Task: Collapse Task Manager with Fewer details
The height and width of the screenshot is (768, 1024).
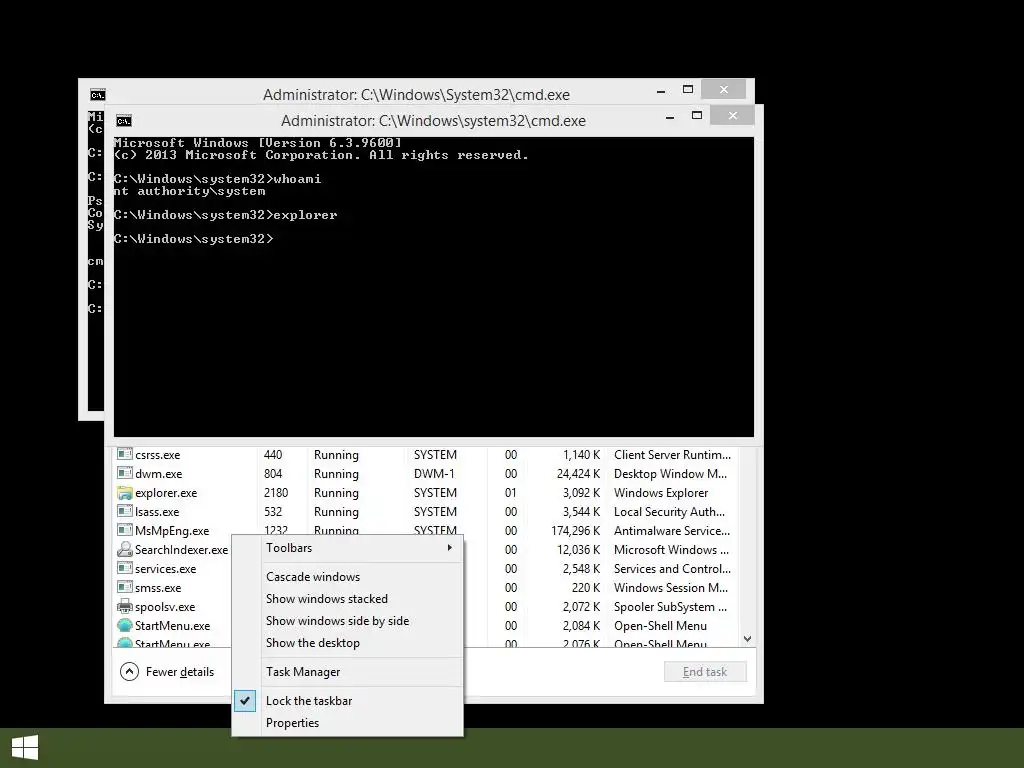Action: click(167, 671)
